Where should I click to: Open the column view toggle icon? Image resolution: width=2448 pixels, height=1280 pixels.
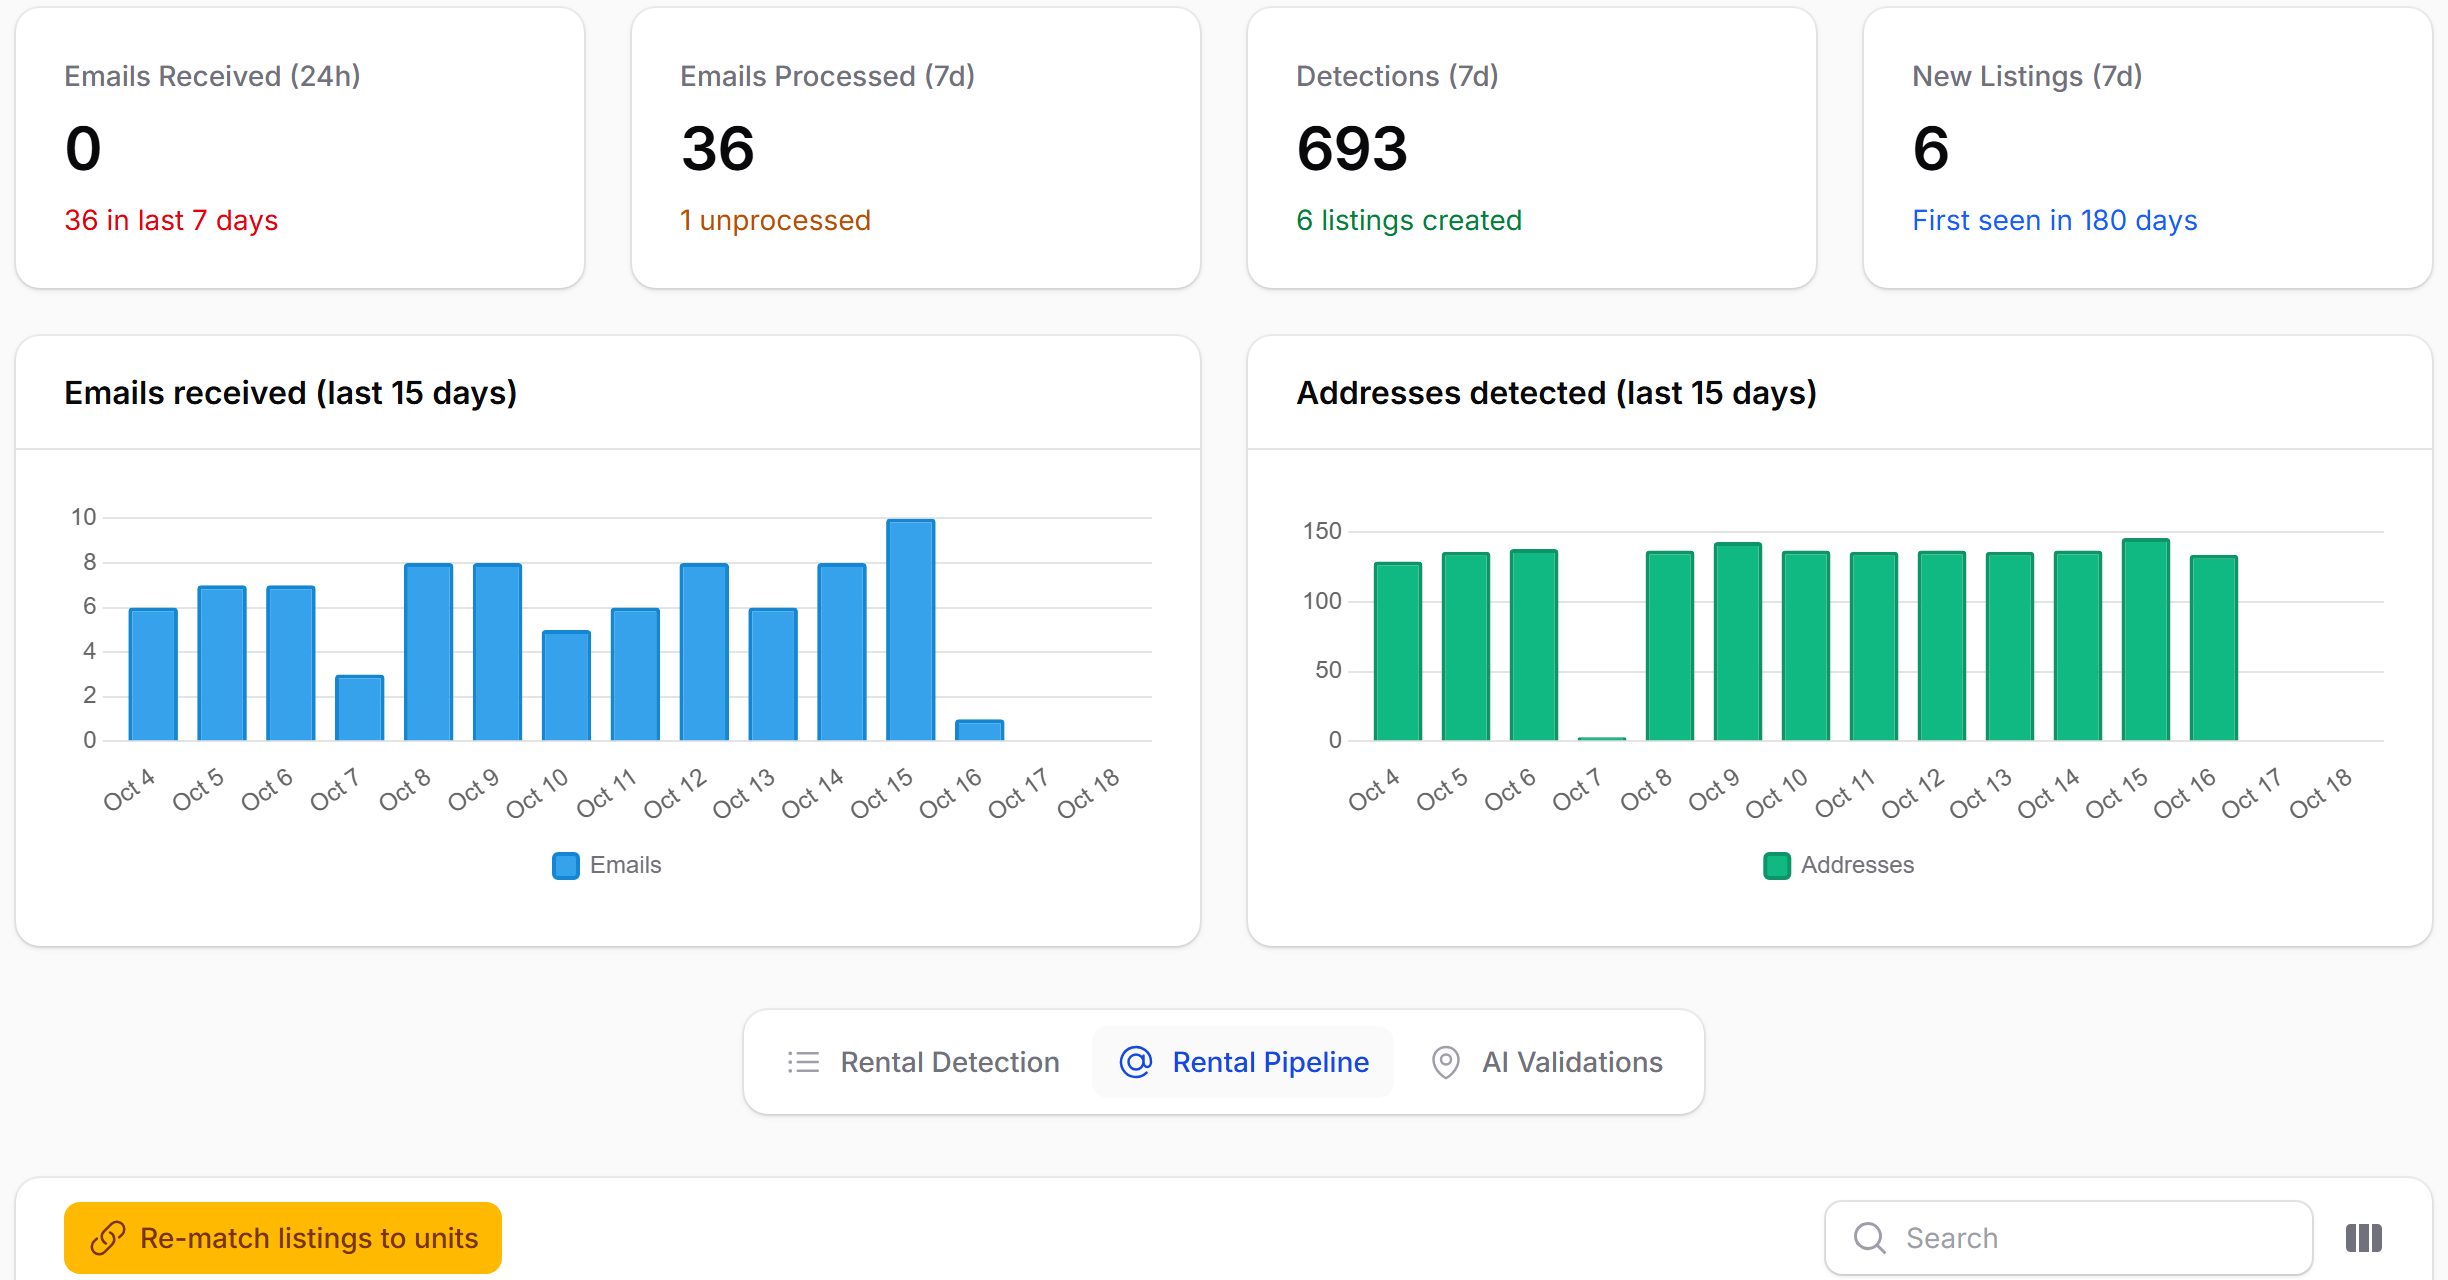click(2364, 1238)
